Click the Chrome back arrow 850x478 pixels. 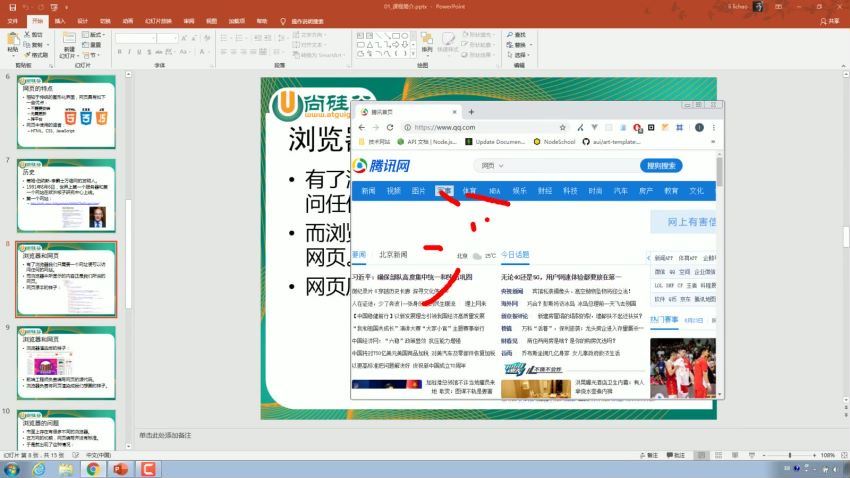[x=362, y=127]
